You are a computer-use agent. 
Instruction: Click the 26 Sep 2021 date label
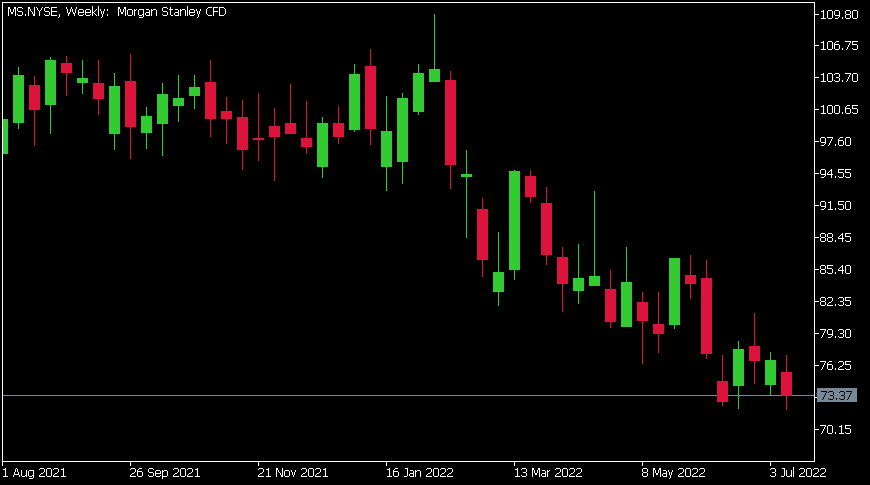165,473
